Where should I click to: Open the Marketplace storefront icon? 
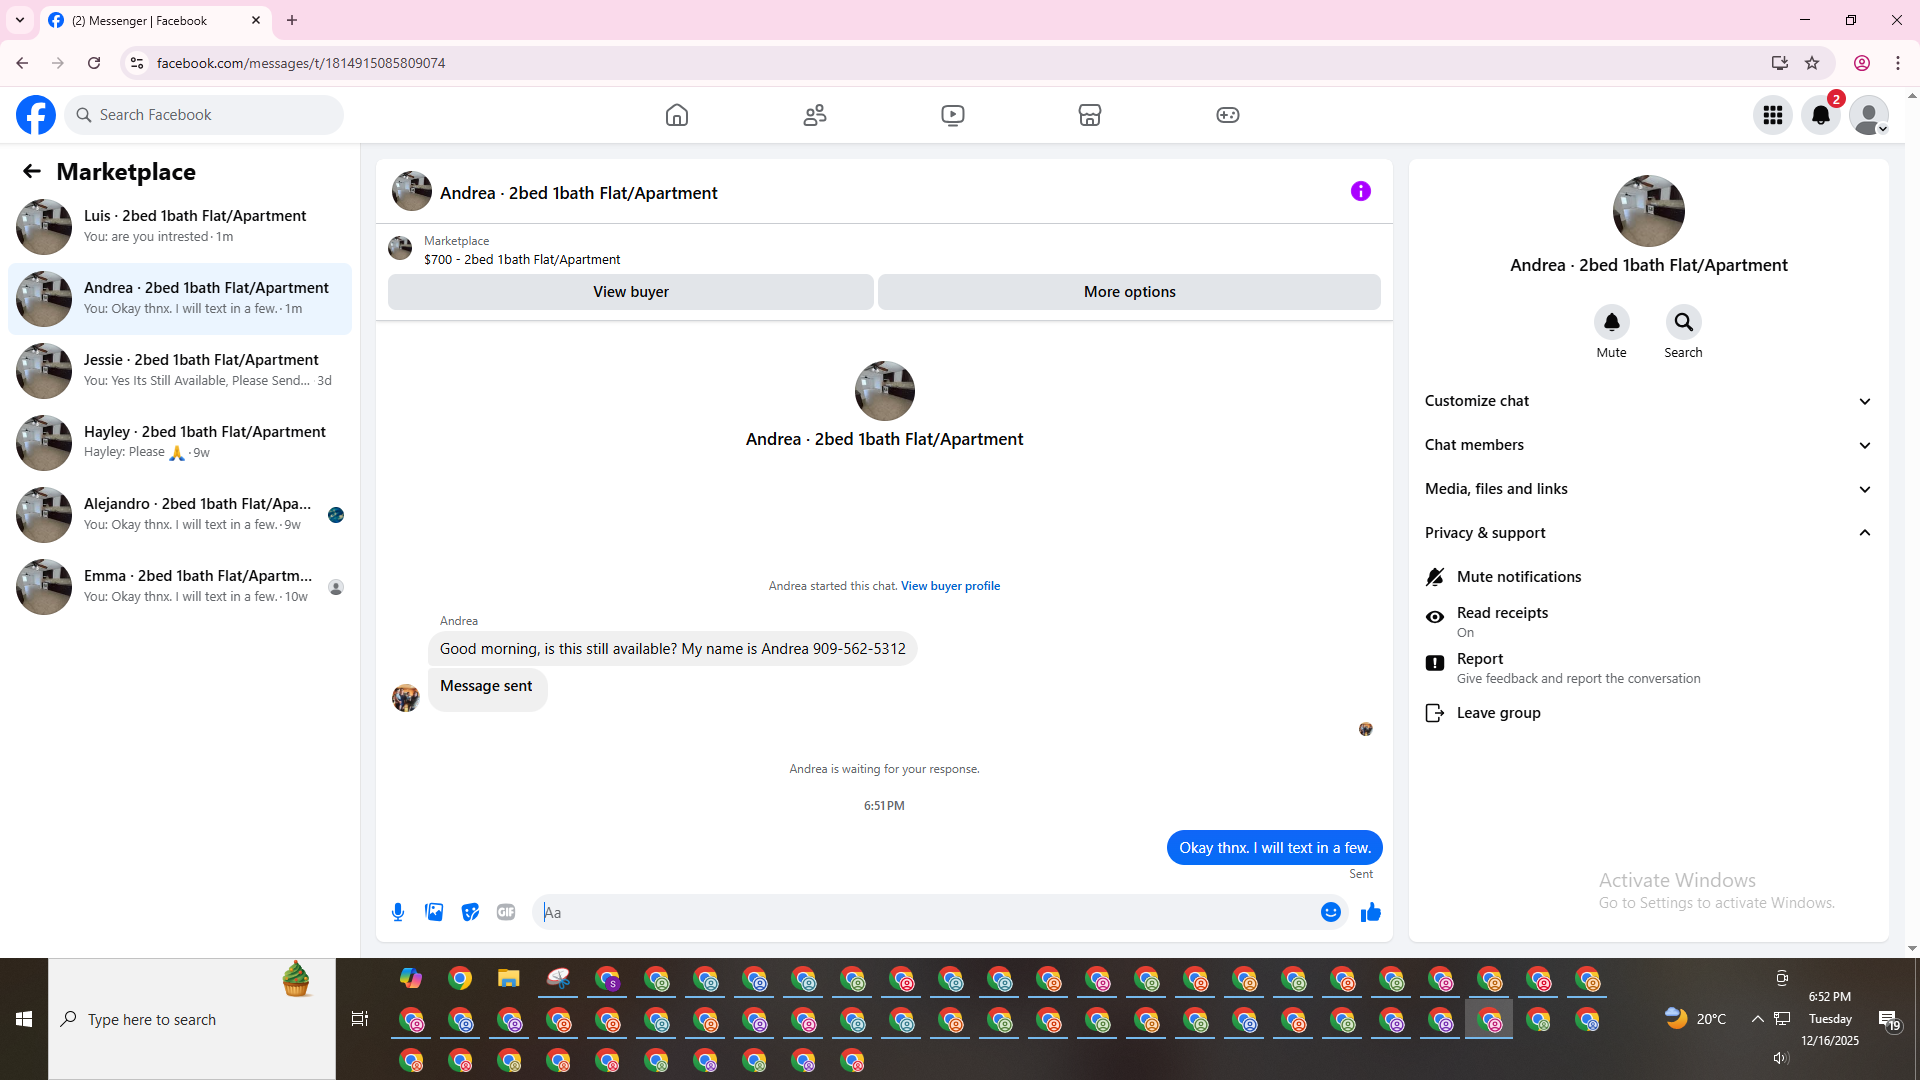click(x=1090, y=115)
